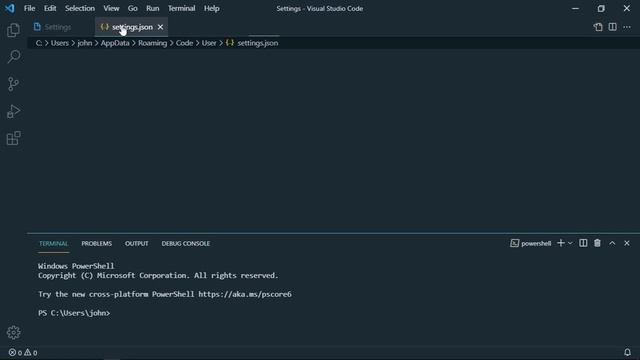Click the AppData breadcrumb segment
The image size is (640, 360).
coord(115,43)
